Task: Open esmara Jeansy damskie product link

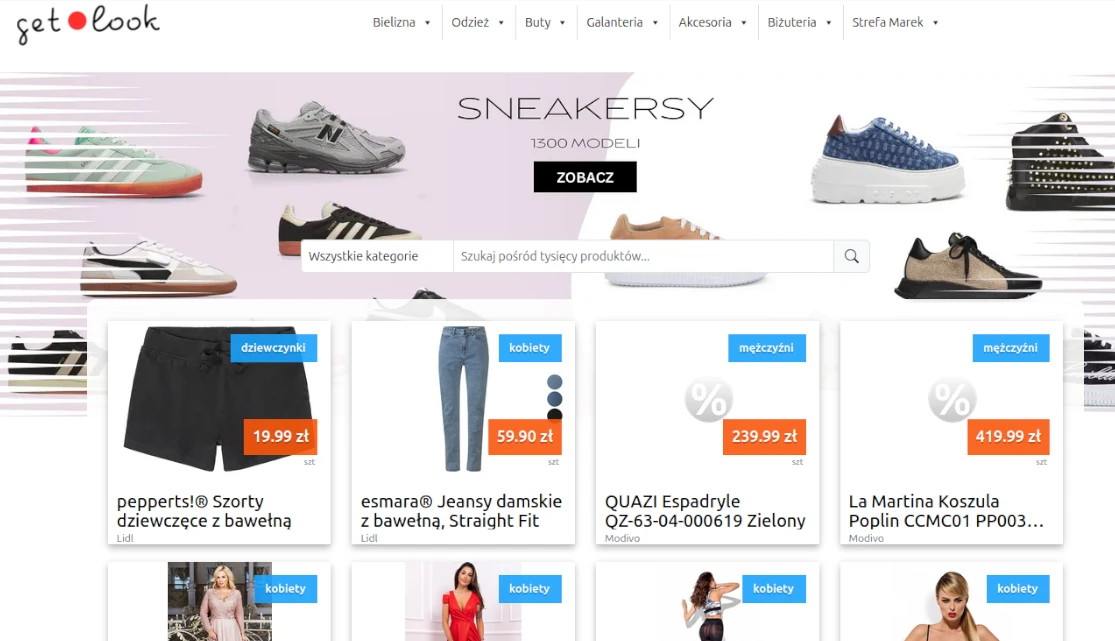Action: tap(462, 511)
